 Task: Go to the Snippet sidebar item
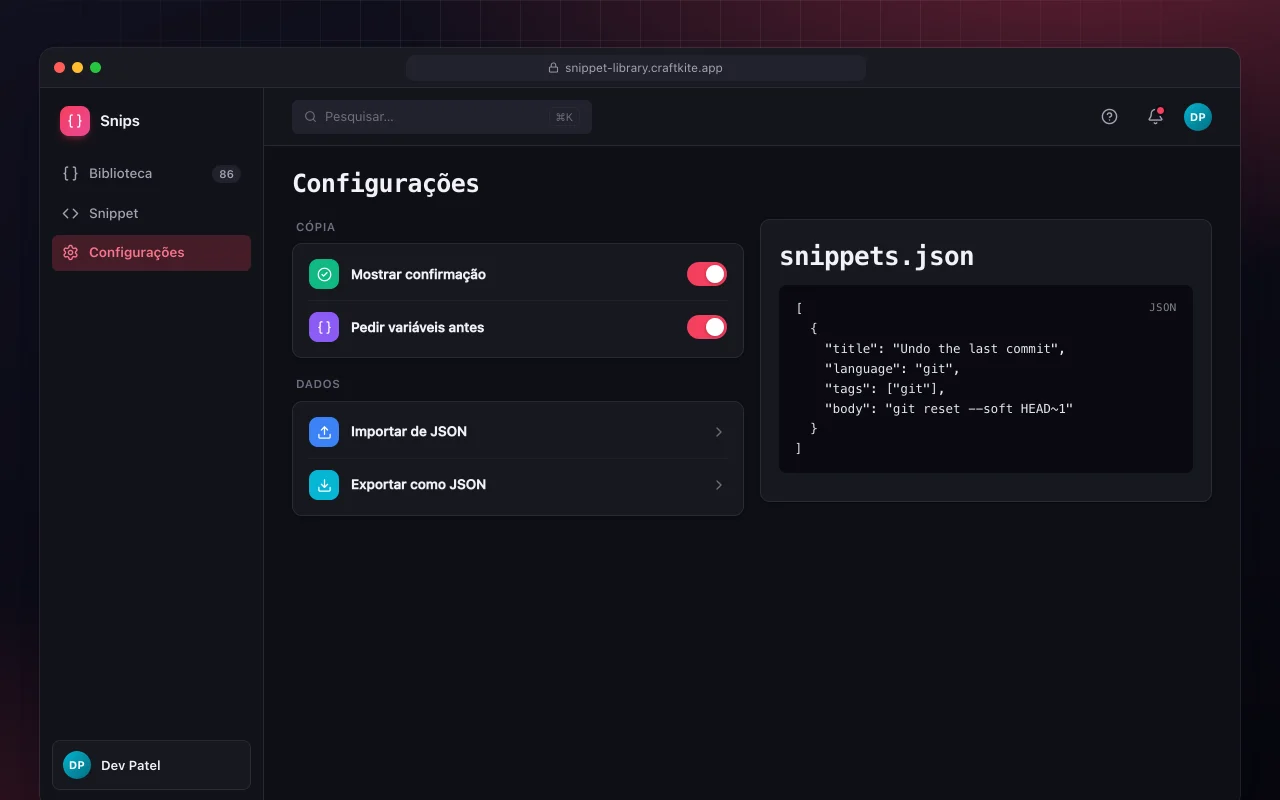tap(151, 213)
